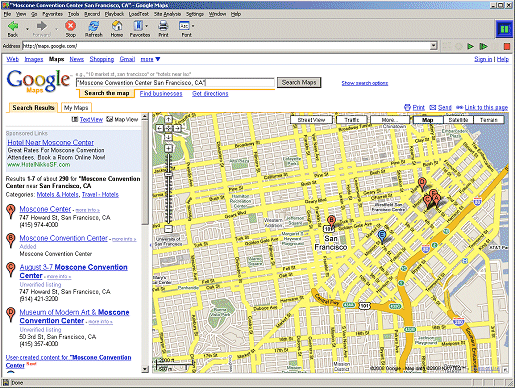Click Show search options link
The width and height of the screenshot is (515, 388).
365,83
